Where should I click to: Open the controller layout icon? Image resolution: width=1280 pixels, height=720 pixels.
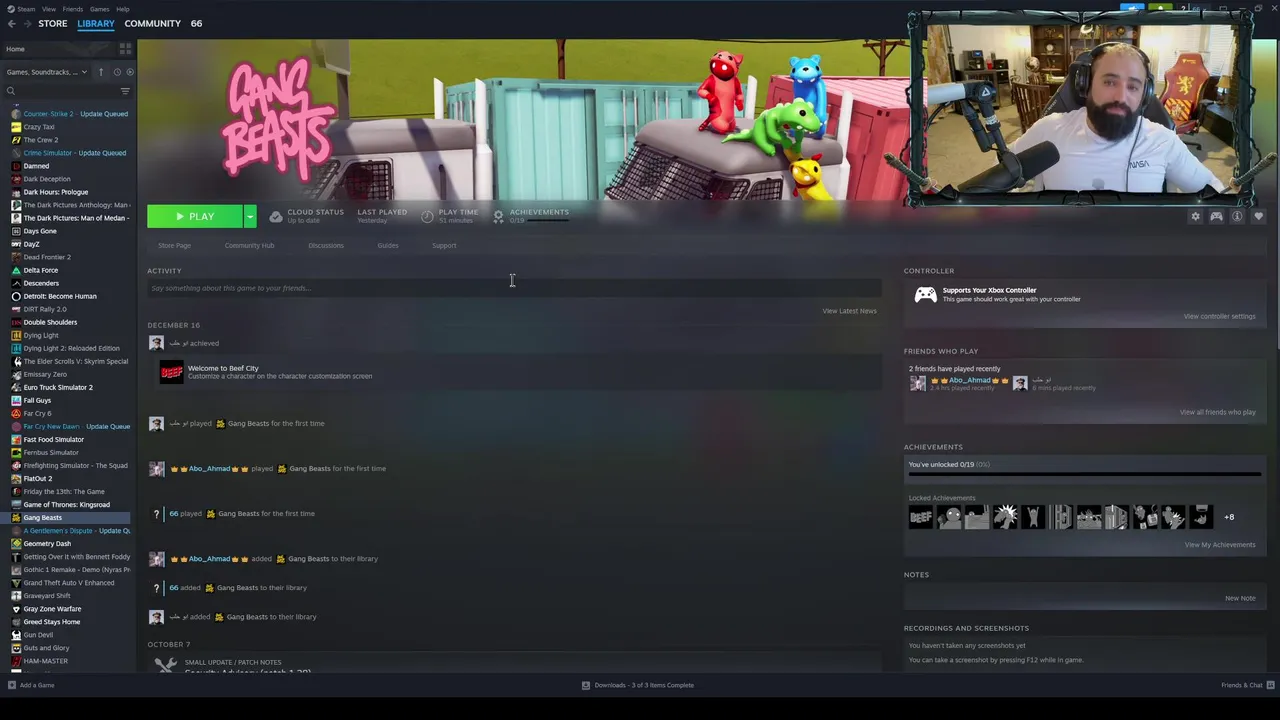[1216, 216]
